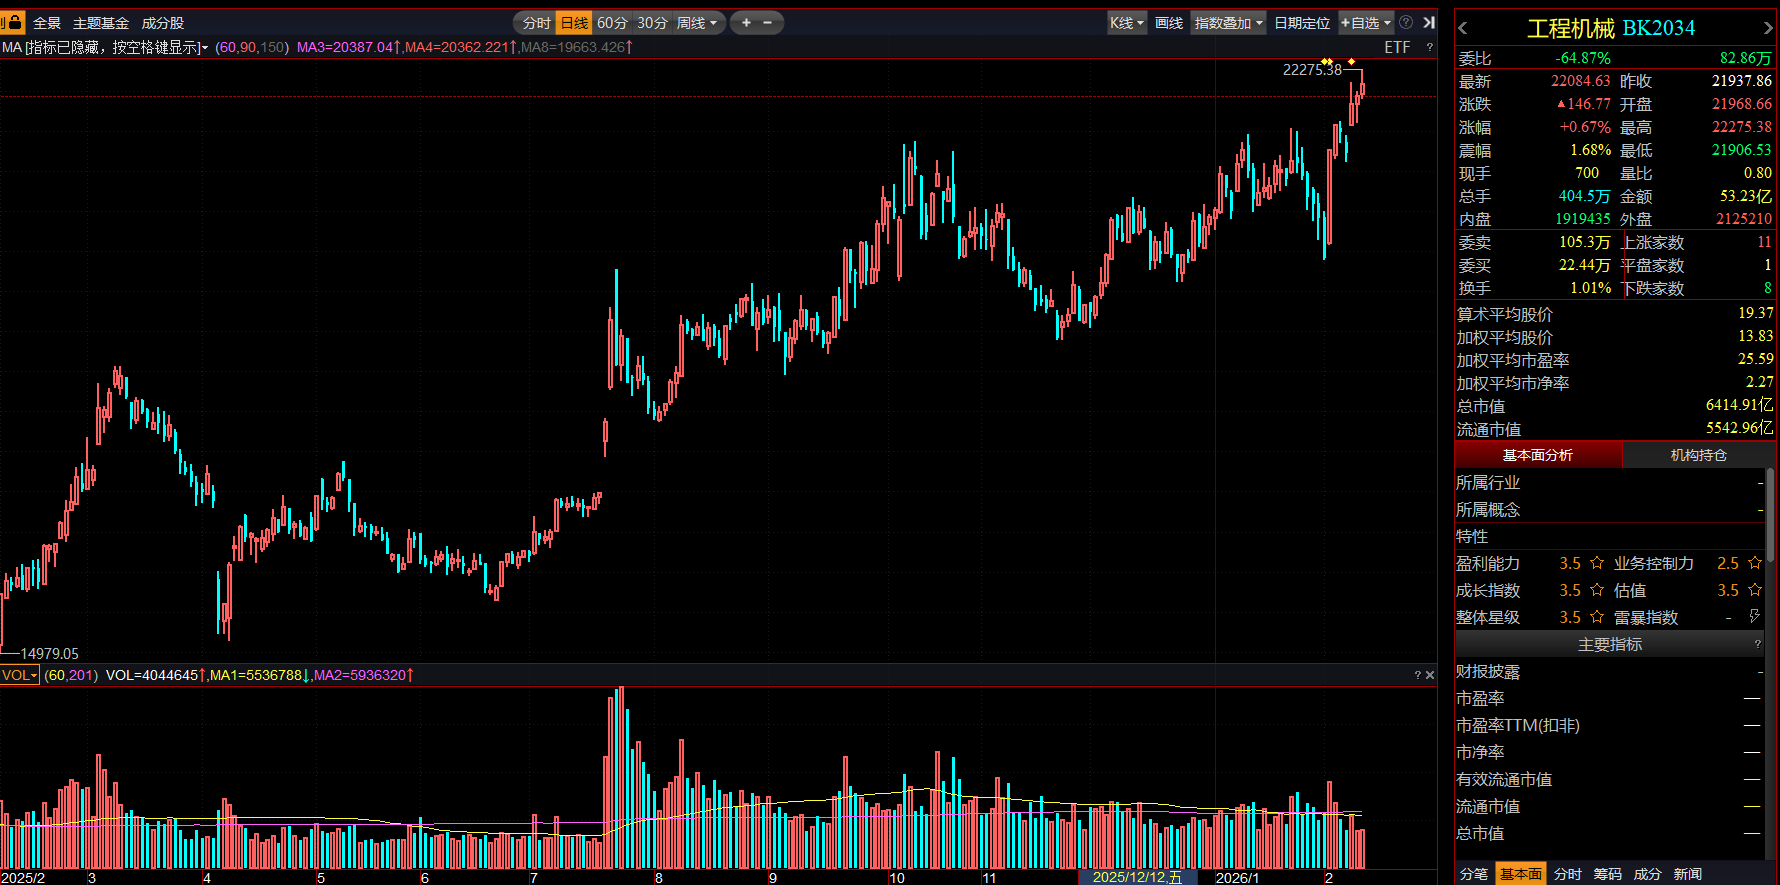The height and width of the screenshot is (885, 1780).
Task: Click the 成分股 link in top bar
Action: pyautogui.click(x=162, y=22)
